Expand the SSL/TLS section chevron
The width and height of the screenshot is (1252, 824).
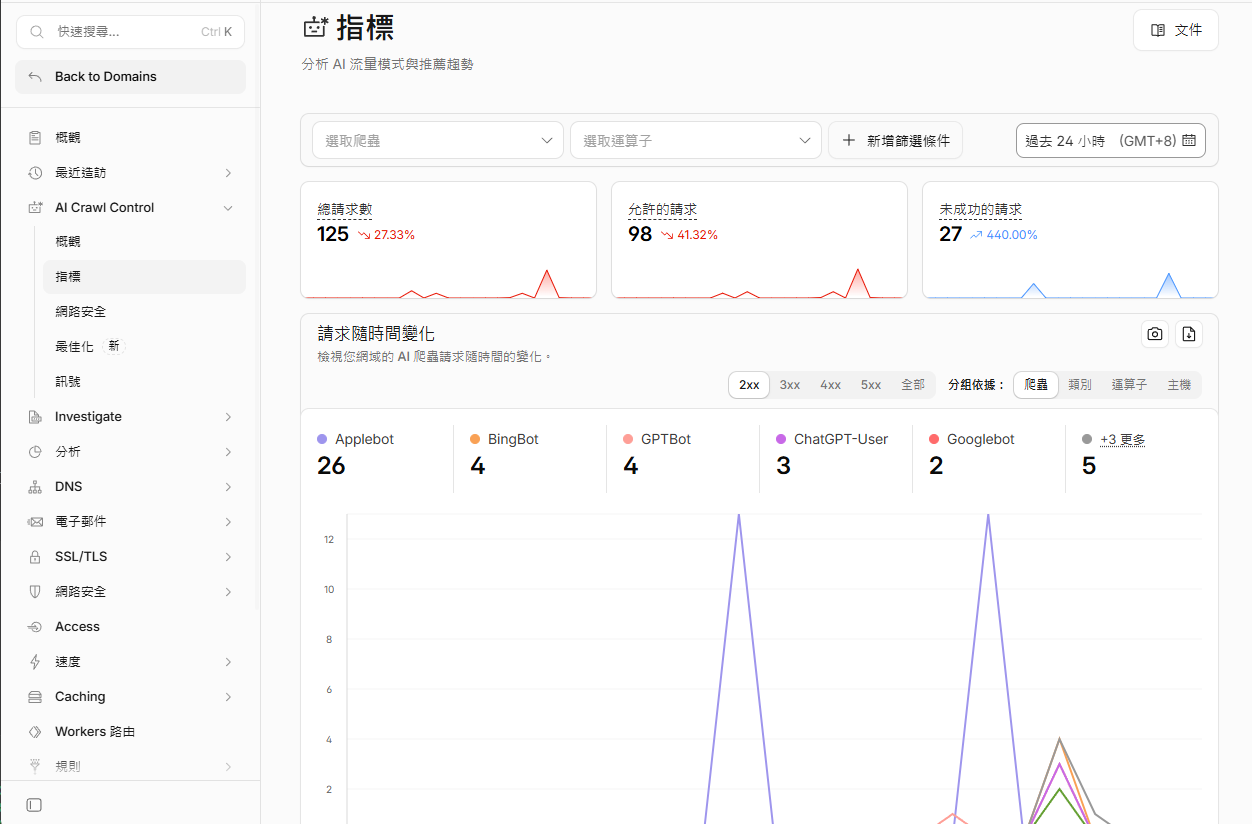coord(228,557)
